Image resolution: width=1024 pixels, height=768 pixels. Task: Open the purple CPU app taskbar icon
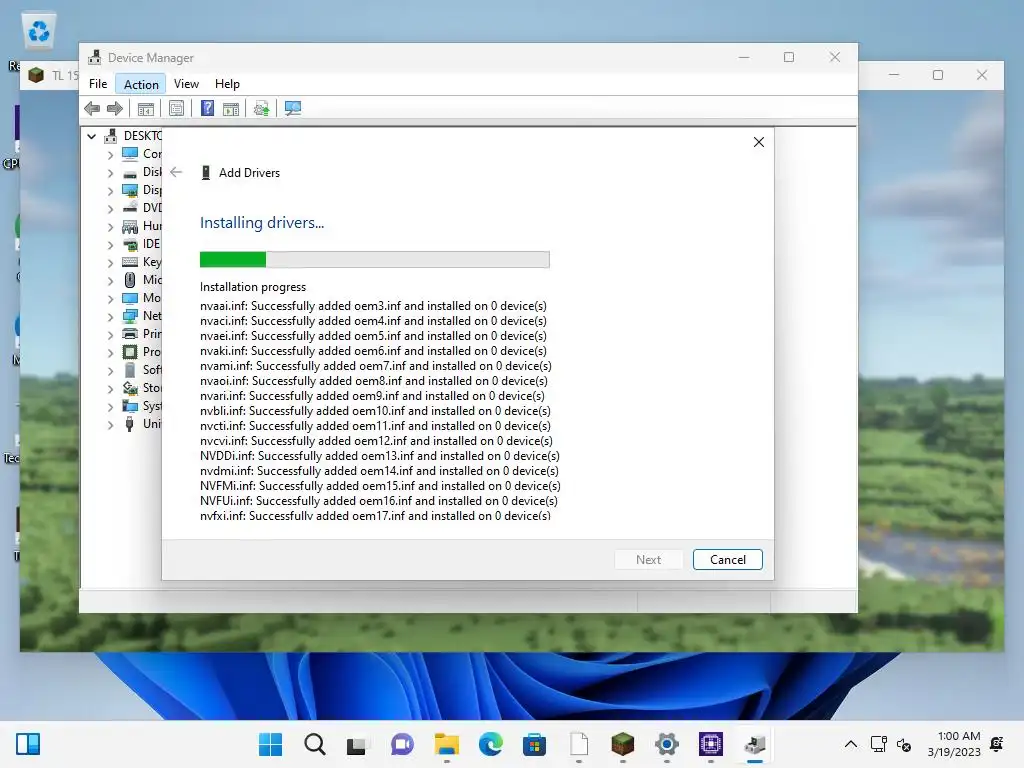point(711,744)
